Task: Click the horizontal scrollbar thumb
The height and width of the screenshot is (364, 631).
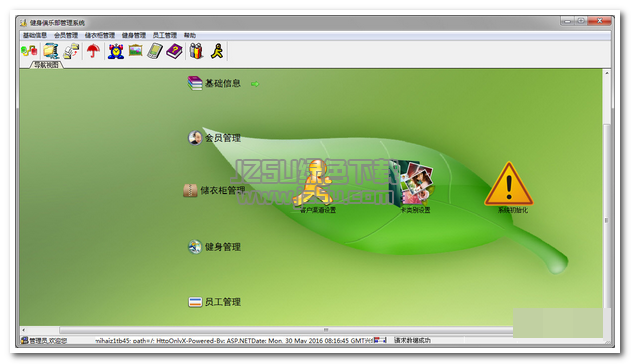Action: pos(326,330)
